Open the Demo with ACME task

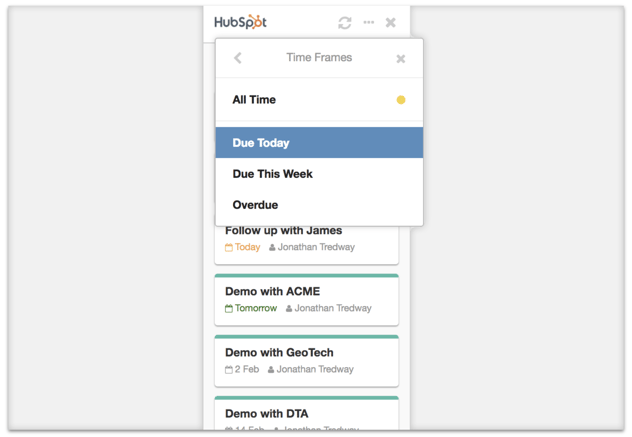click(272, 292)
